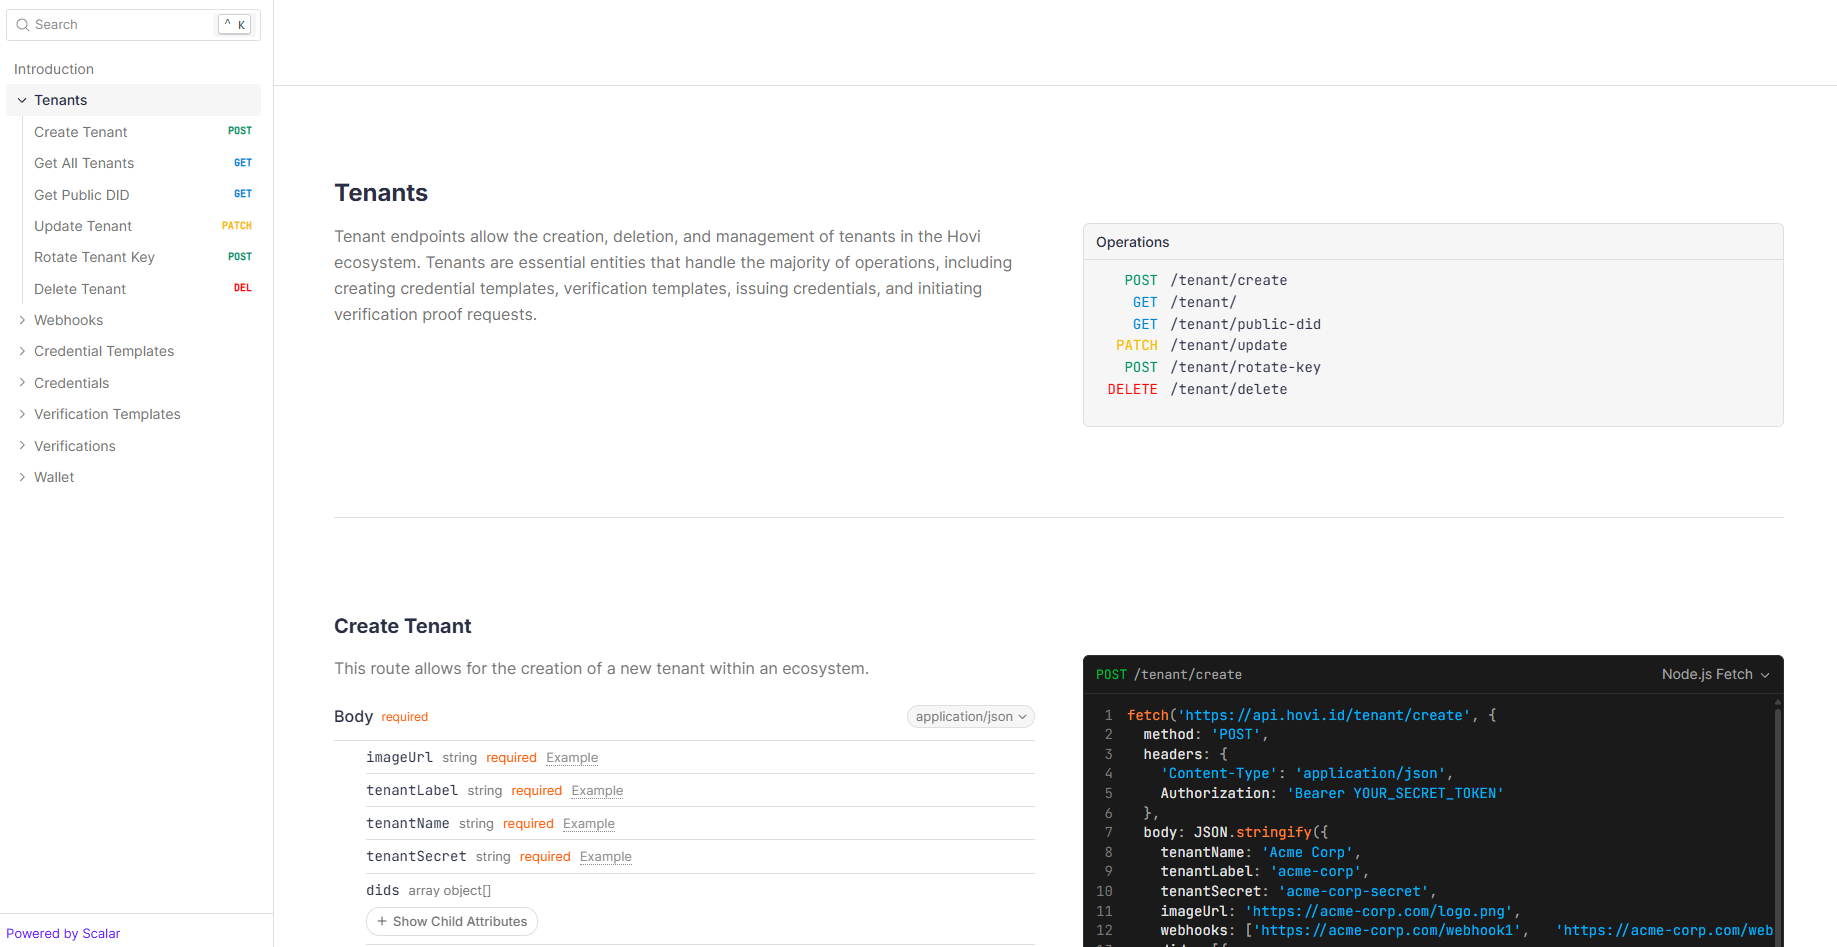This screenshot has height=947, width=1837.
Task: Expand the Webhooks sidebar section
Action: click(x=22, y=320)
